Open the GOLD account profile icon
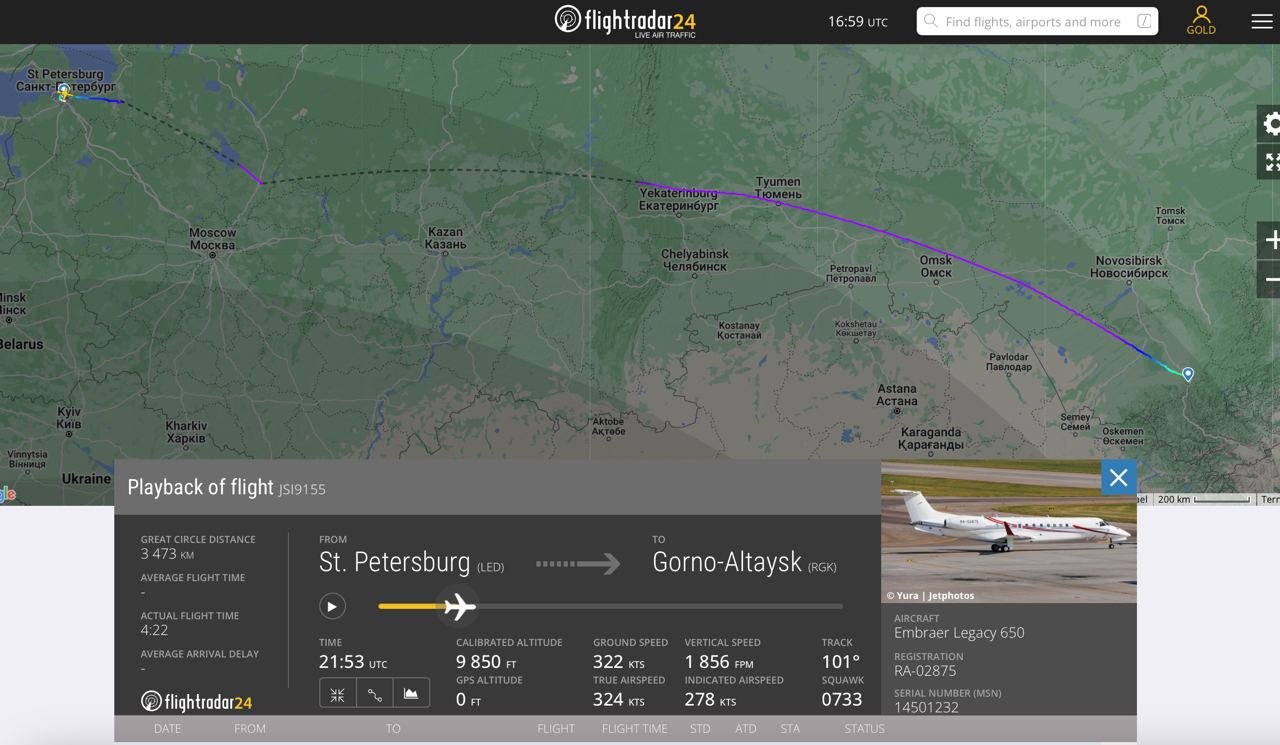The width and height of the screenshot is (1280, 745). [1201, 20]
